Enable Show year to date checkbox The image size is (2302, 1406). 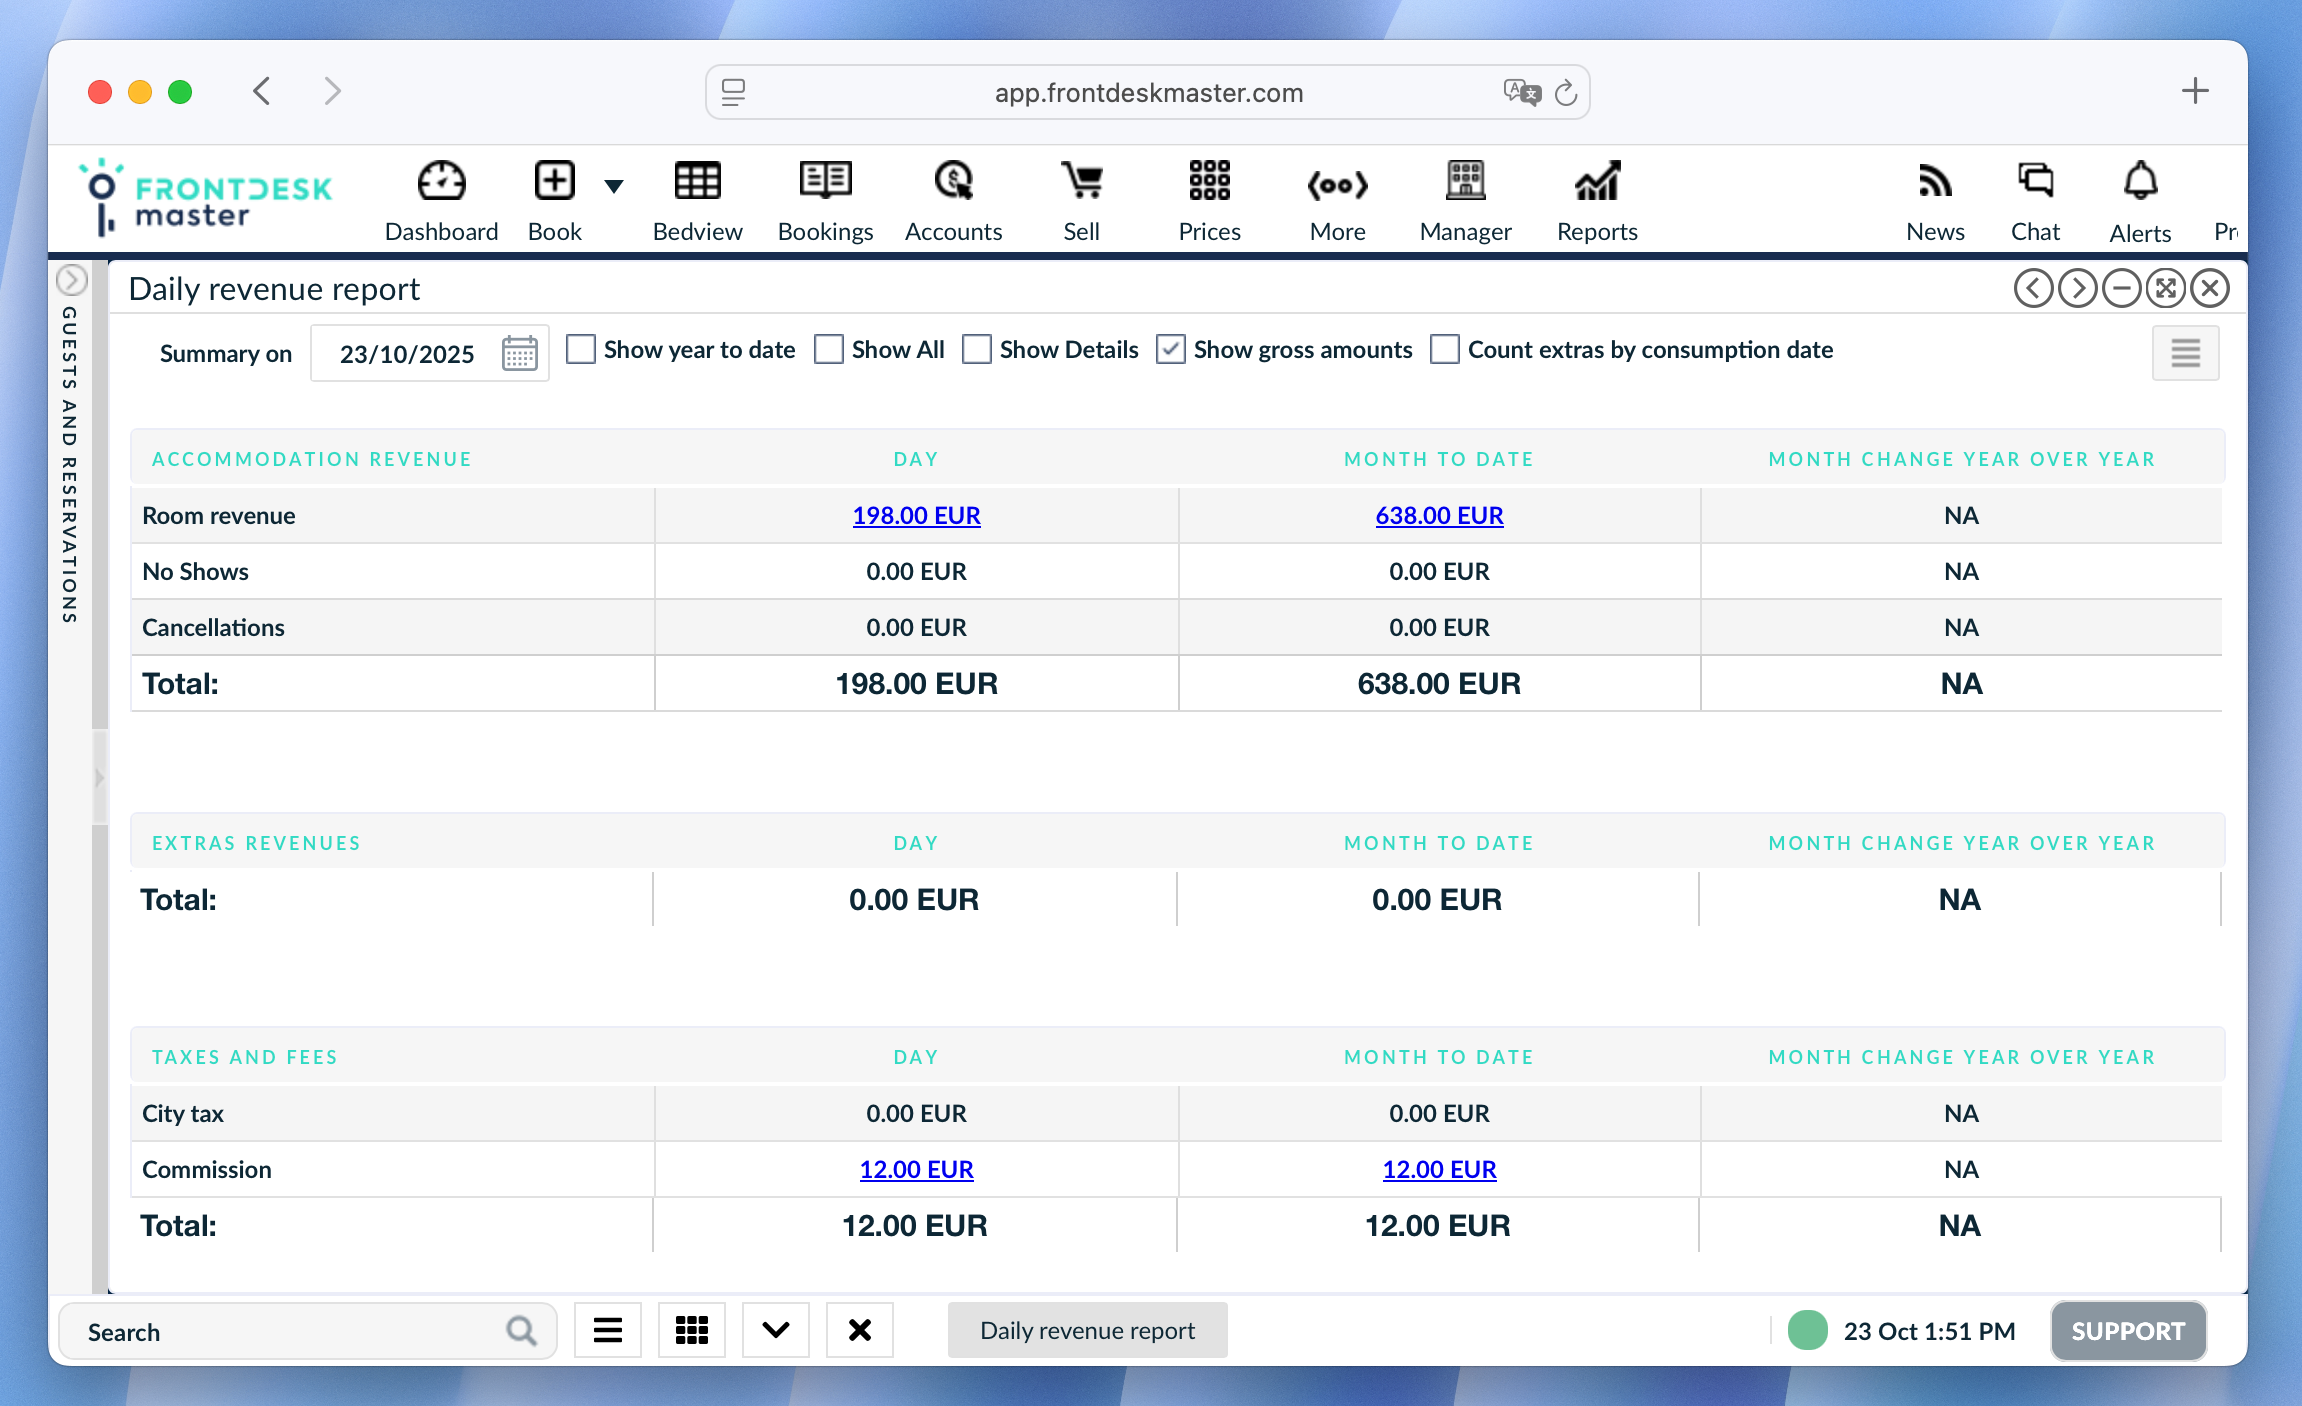click(x=581, y=350)
